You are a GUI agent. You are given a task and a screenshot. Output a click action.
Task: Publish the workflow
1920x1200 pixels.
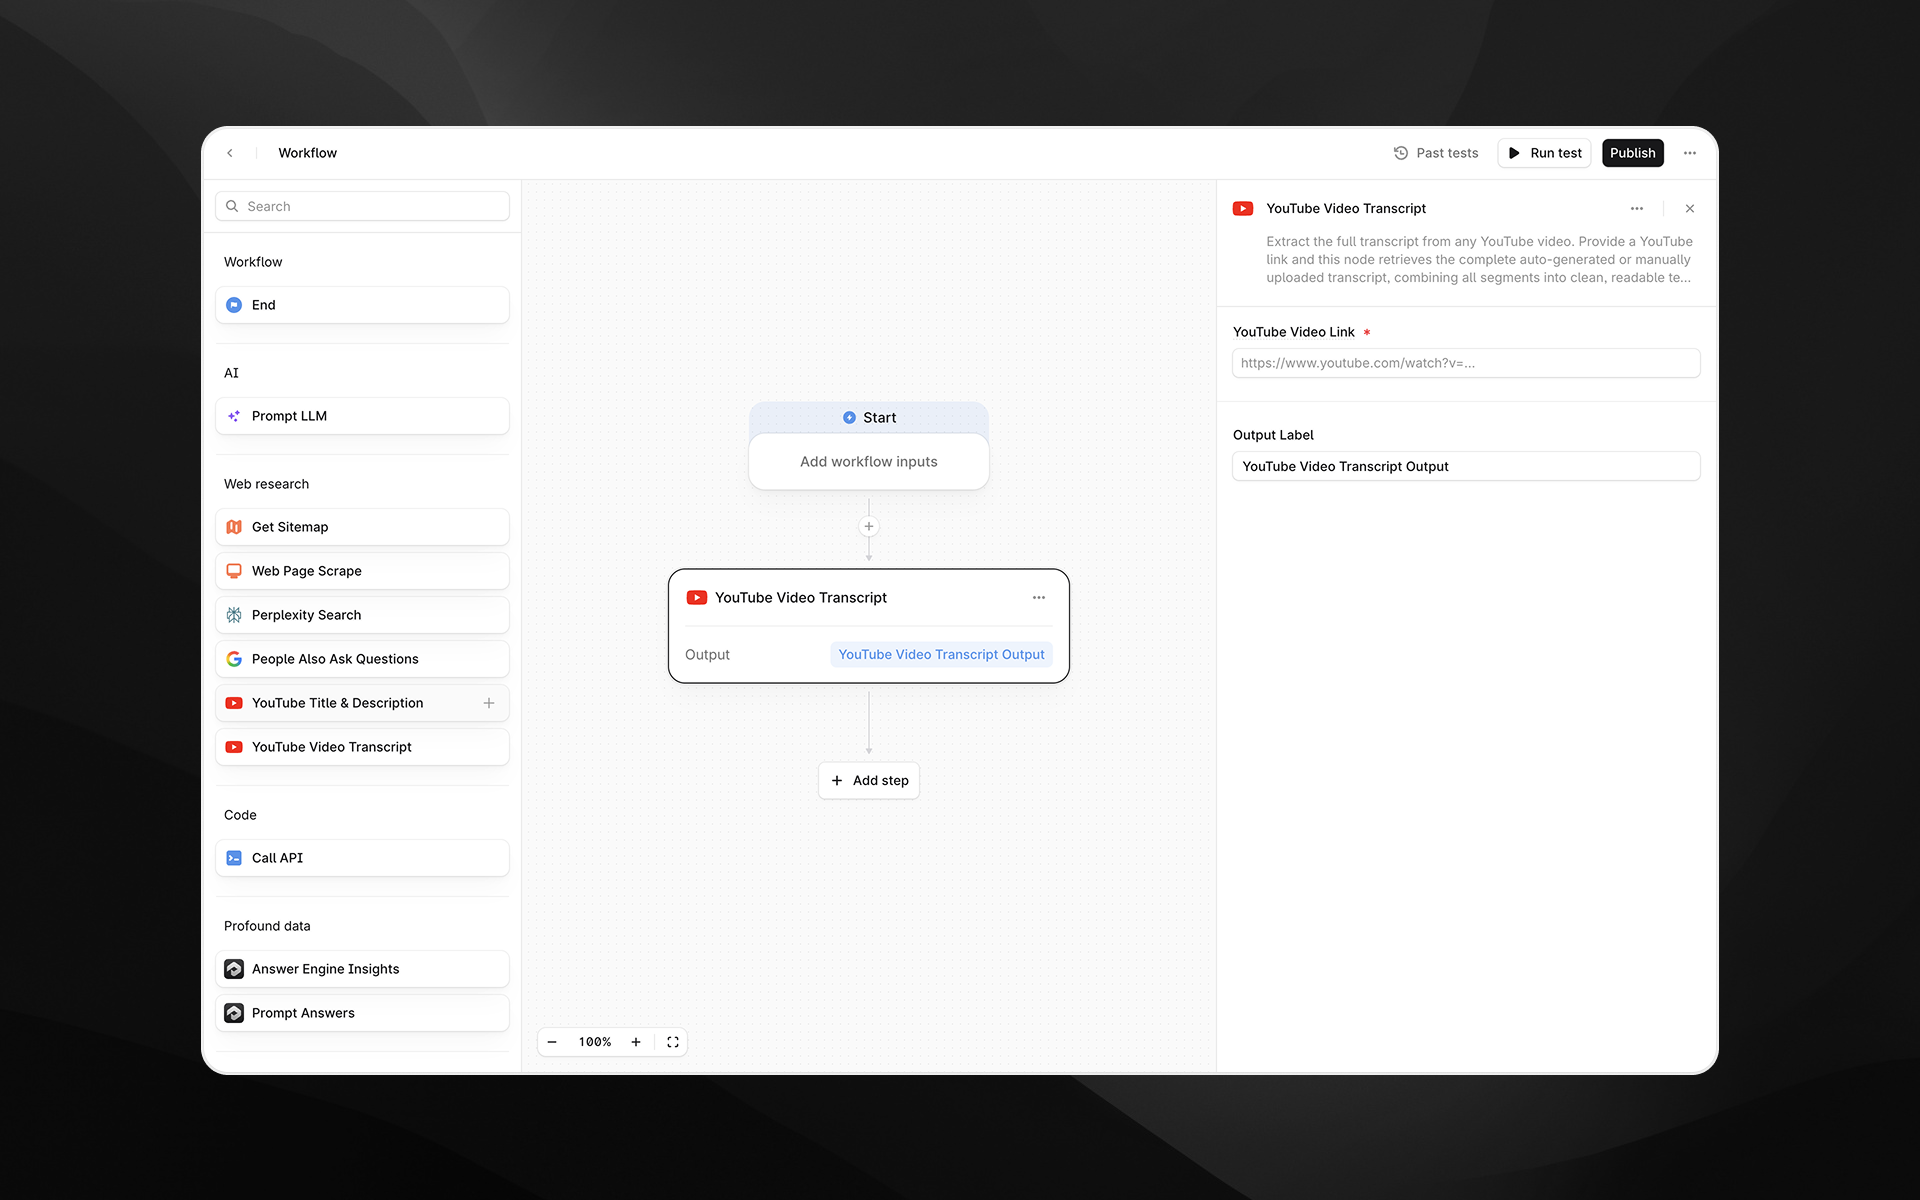pos(1632,153)
